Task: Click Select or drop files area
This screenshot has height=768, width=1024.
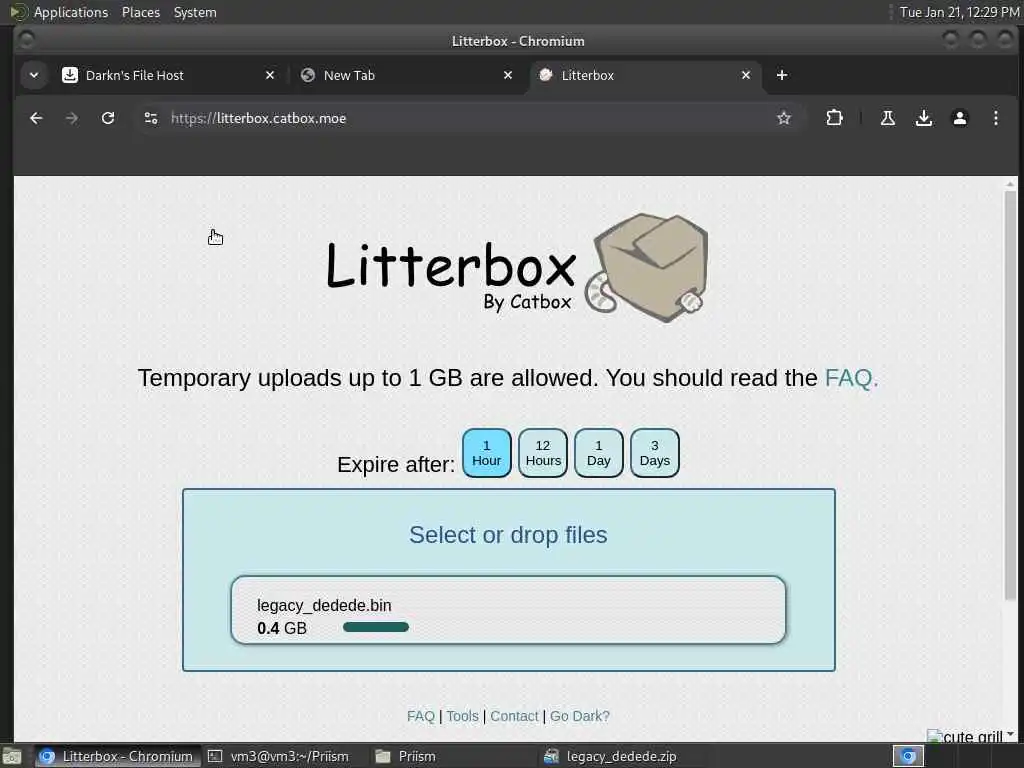Action: pos(508,535)
